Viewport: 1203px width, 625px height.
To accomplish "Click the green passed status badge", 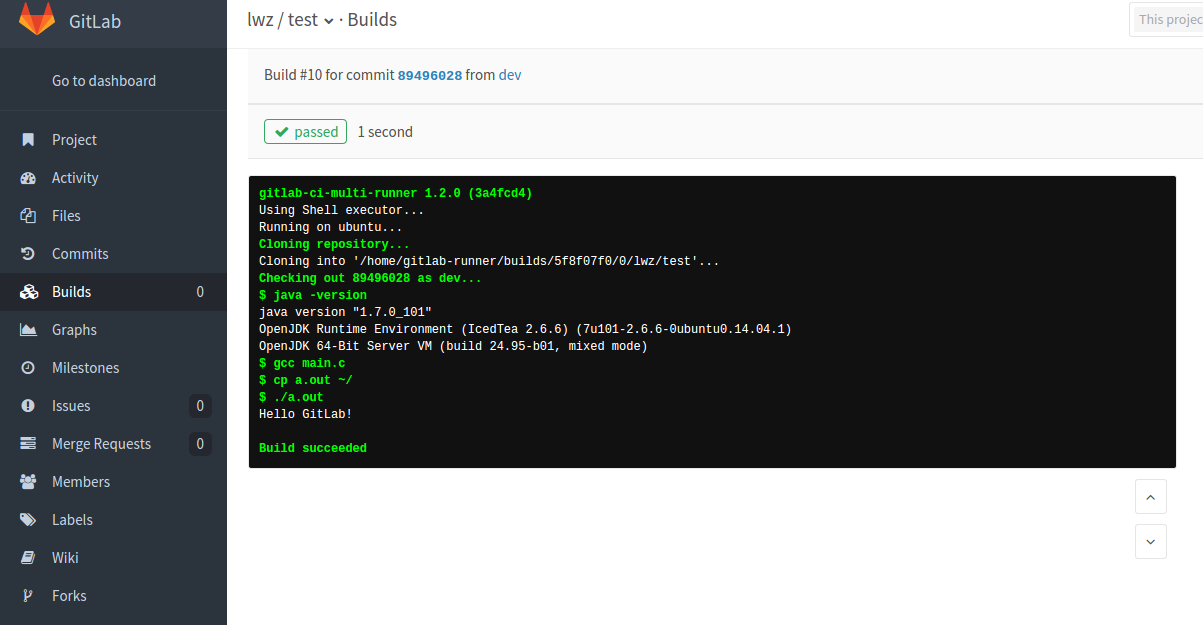I will [x=305, y=132].
